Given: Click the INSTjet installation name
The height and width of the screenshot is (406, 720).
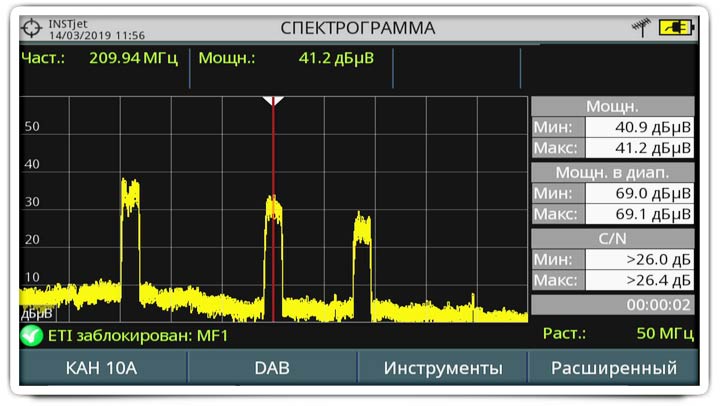Looking at the screenshot, I should 68,23.
